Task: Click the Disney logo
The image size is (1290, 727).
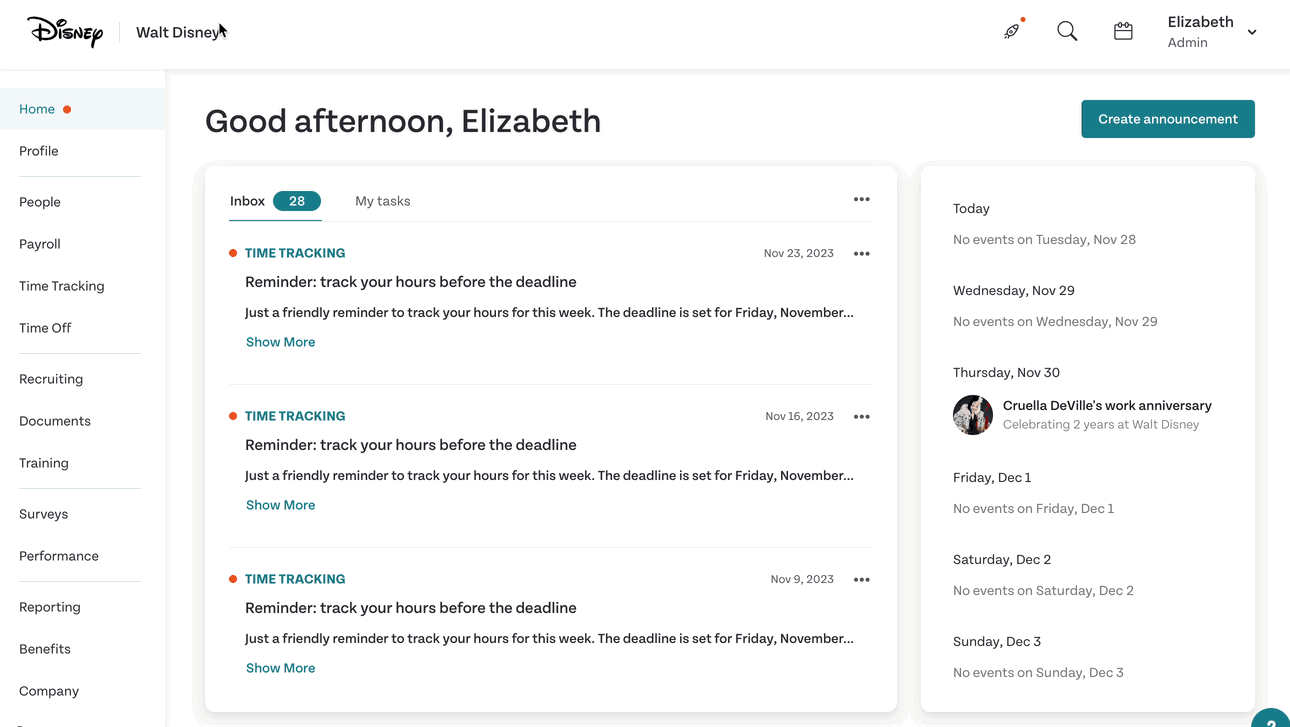Action: click(x=65, y=32)
